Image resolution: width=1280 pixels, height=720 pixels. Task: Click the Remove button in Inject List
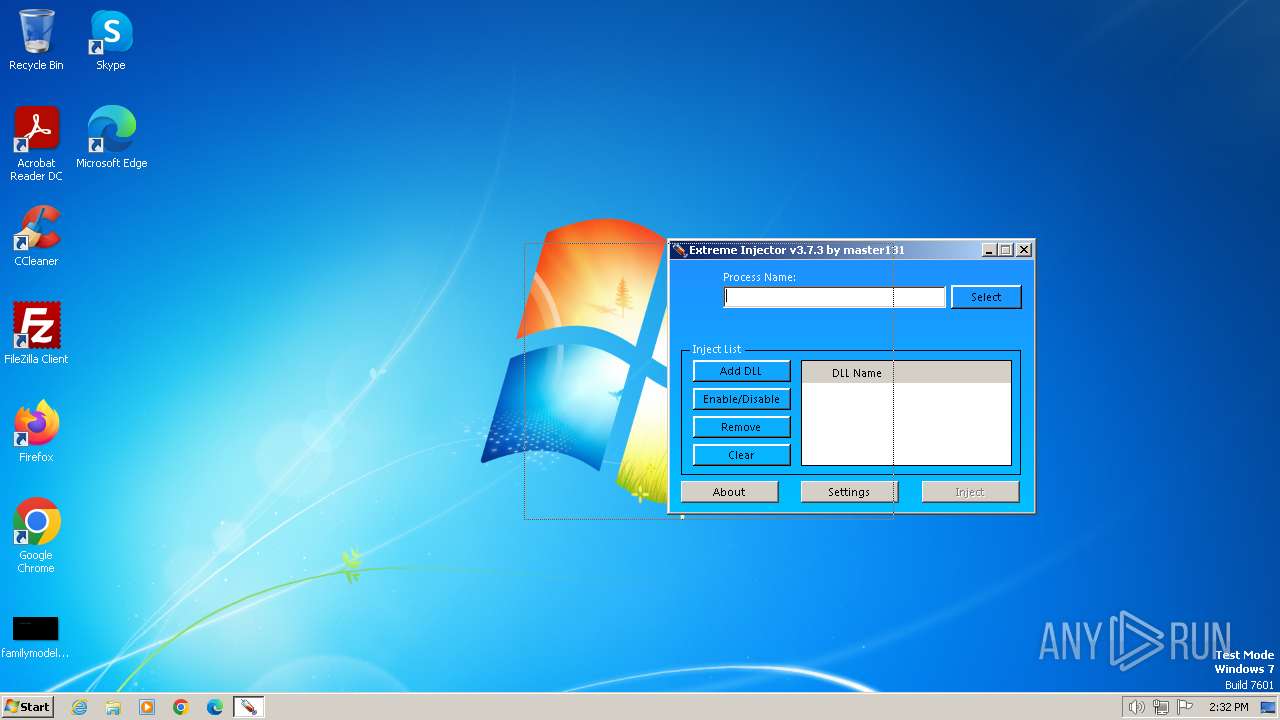click(741, 427)
